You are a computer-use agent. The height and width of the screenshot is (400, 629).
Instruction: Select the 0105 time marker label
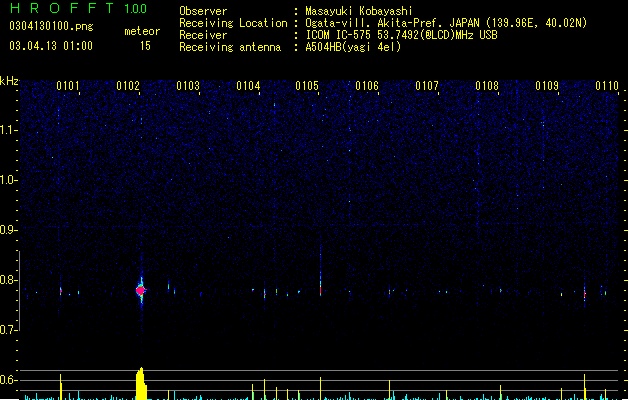pyautogui.click(x=307, y=86)
